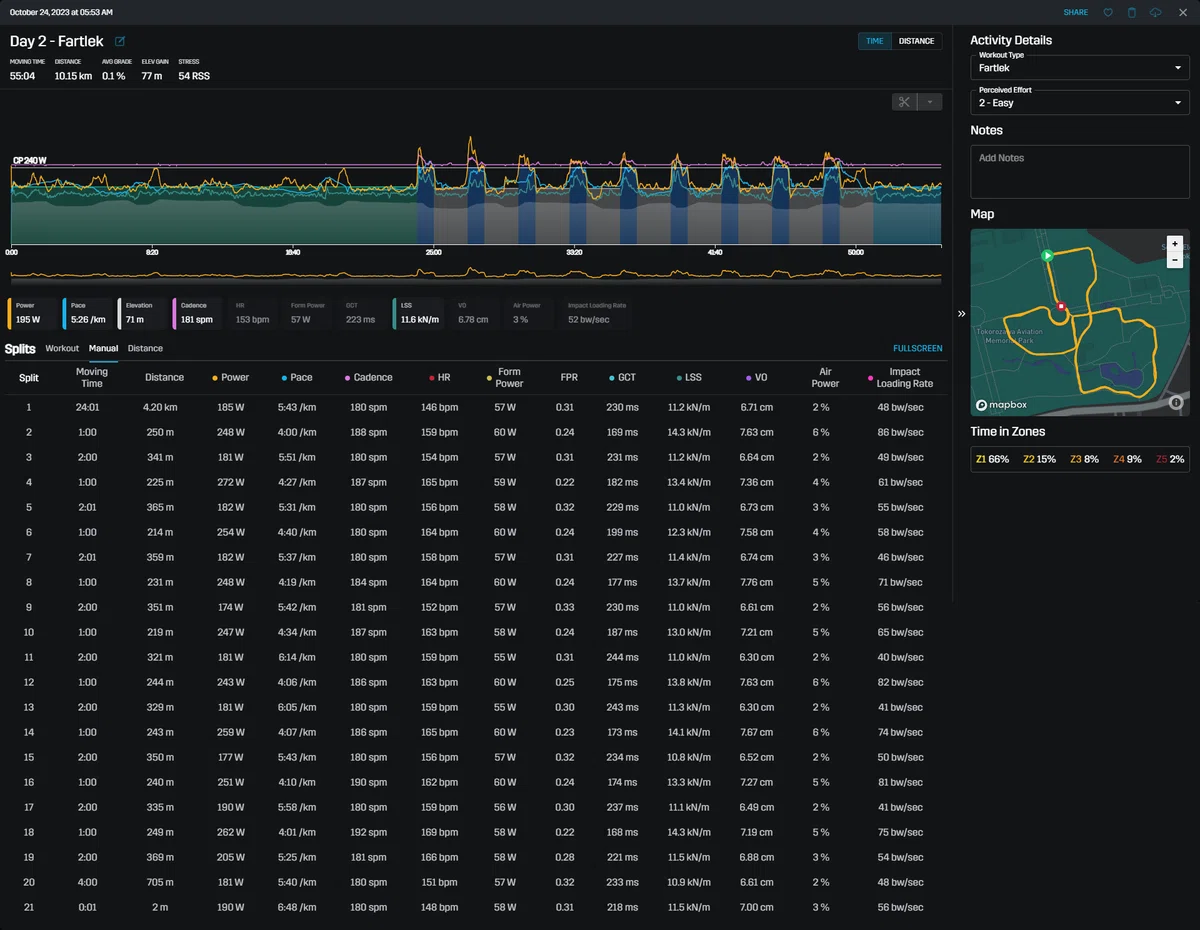
Task: Click the heart favorite icon
Action: coord(1108,12)
